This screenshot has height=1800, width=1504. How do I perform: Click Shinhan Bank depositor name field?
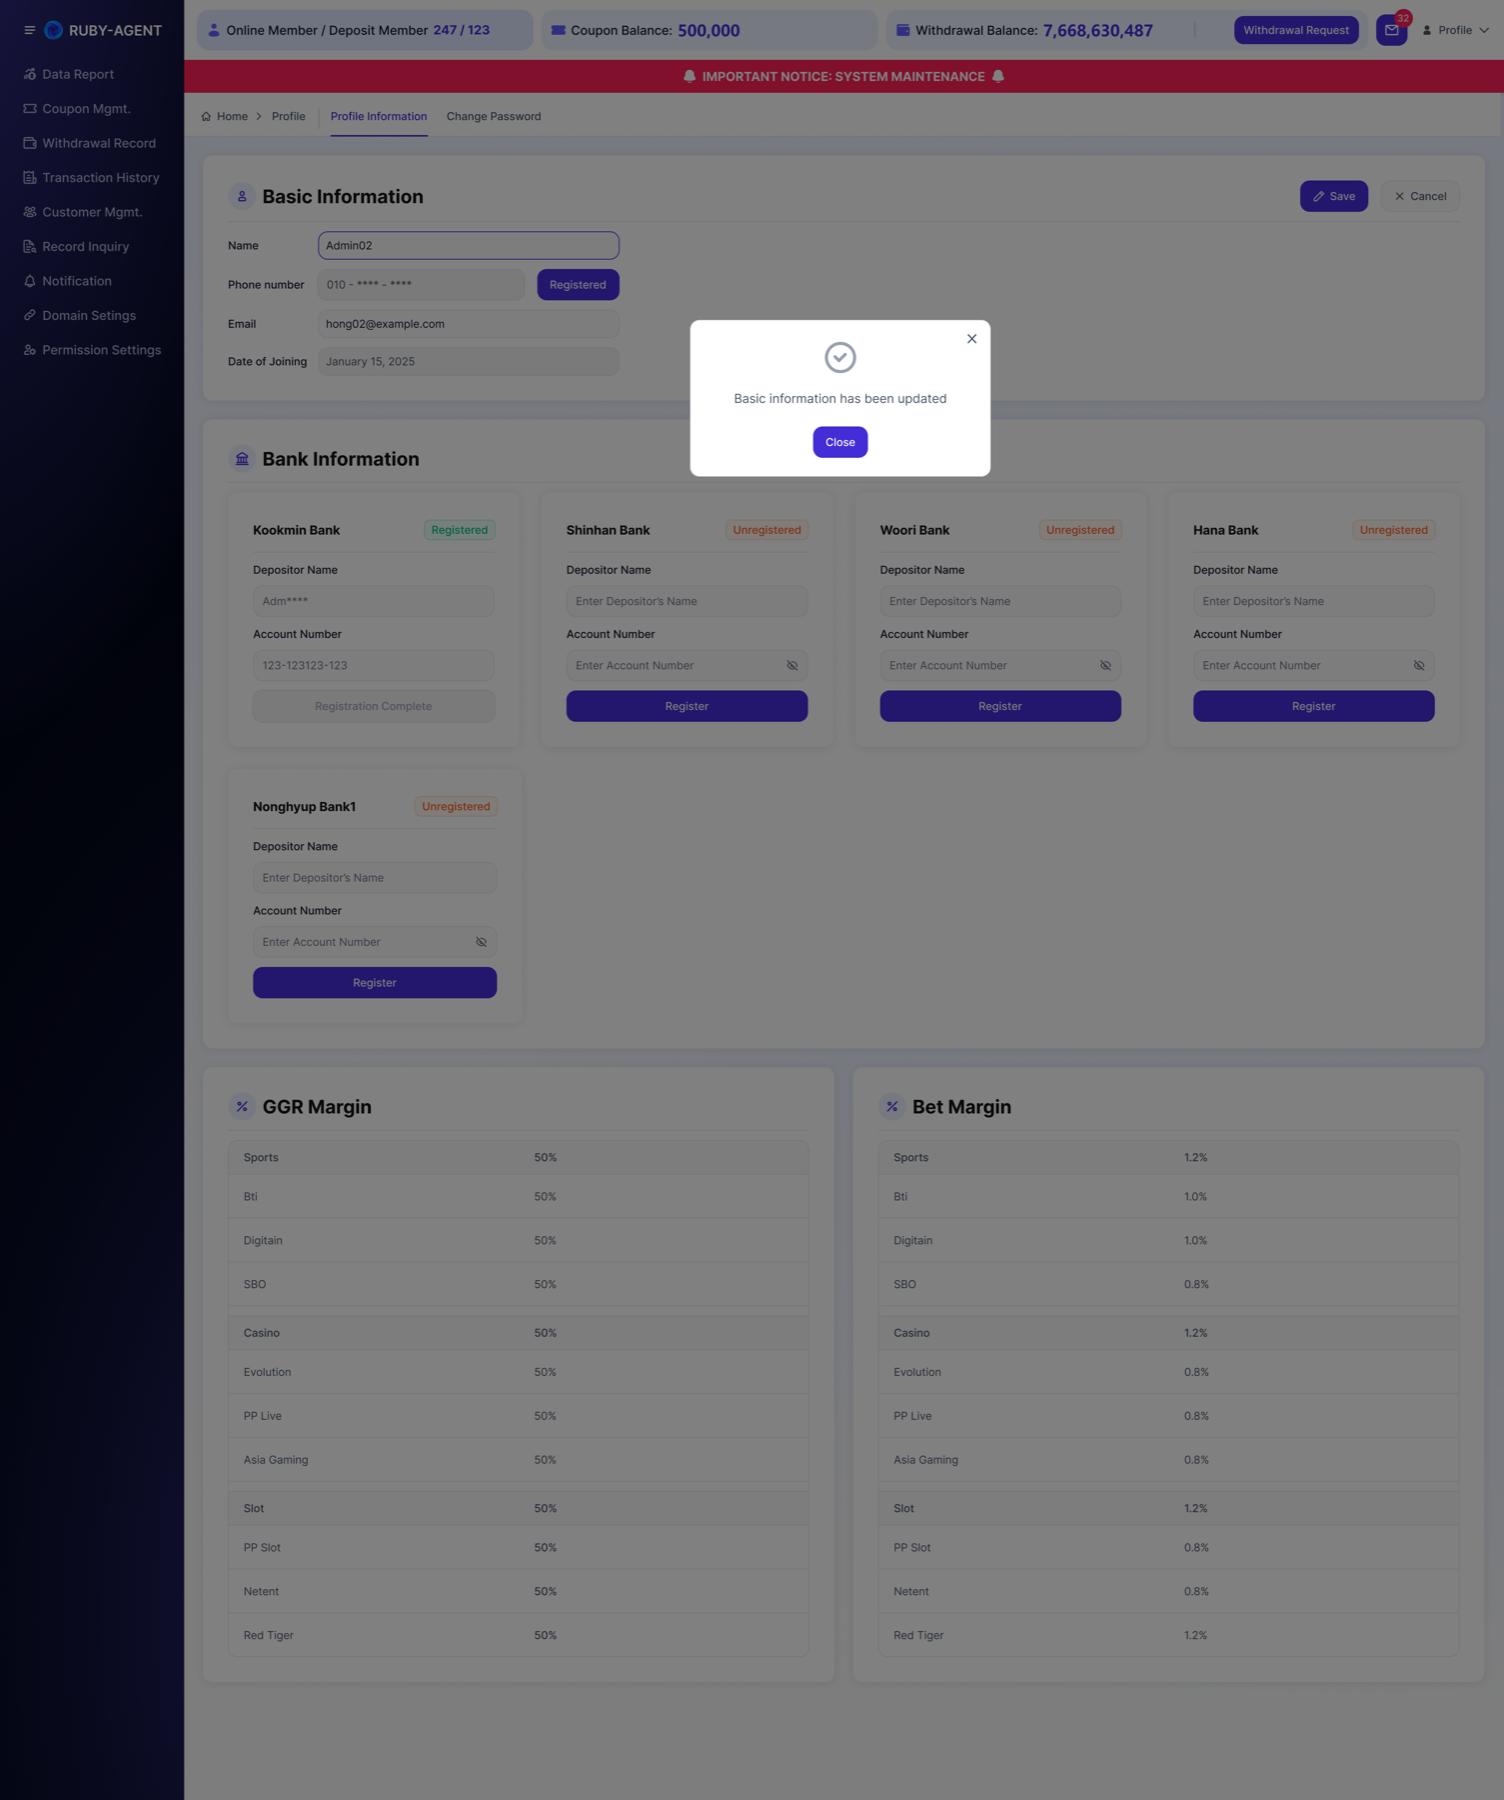pos(687,601)
